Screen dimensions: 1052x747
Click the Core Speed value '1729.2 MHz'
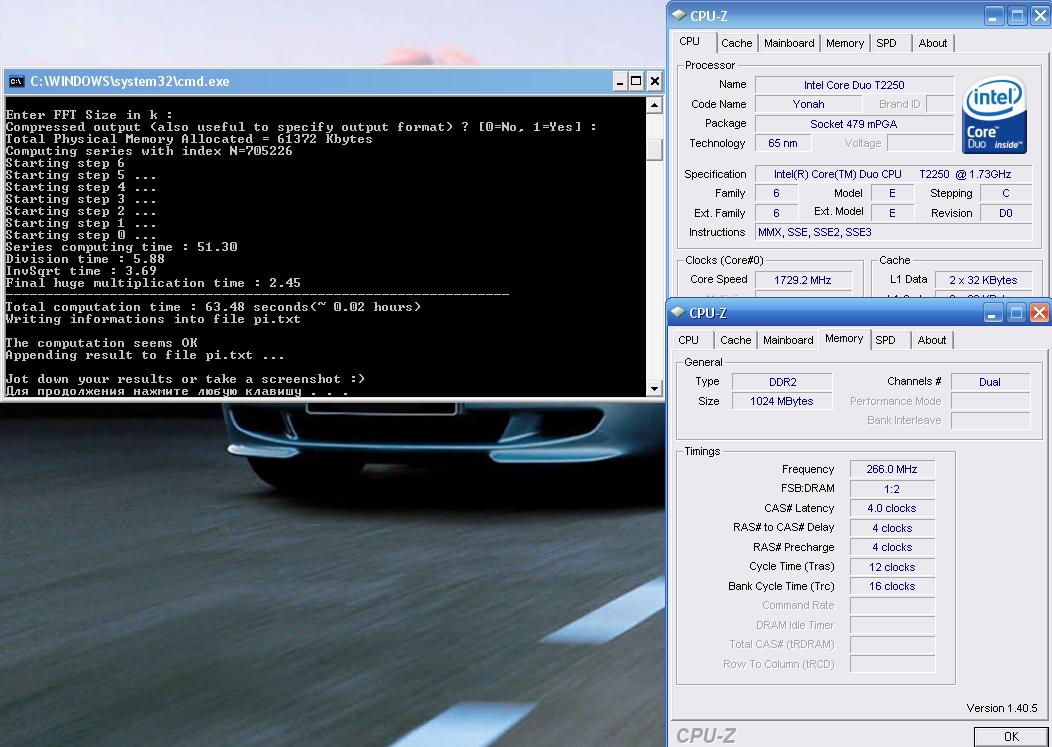tap(803, 280)
